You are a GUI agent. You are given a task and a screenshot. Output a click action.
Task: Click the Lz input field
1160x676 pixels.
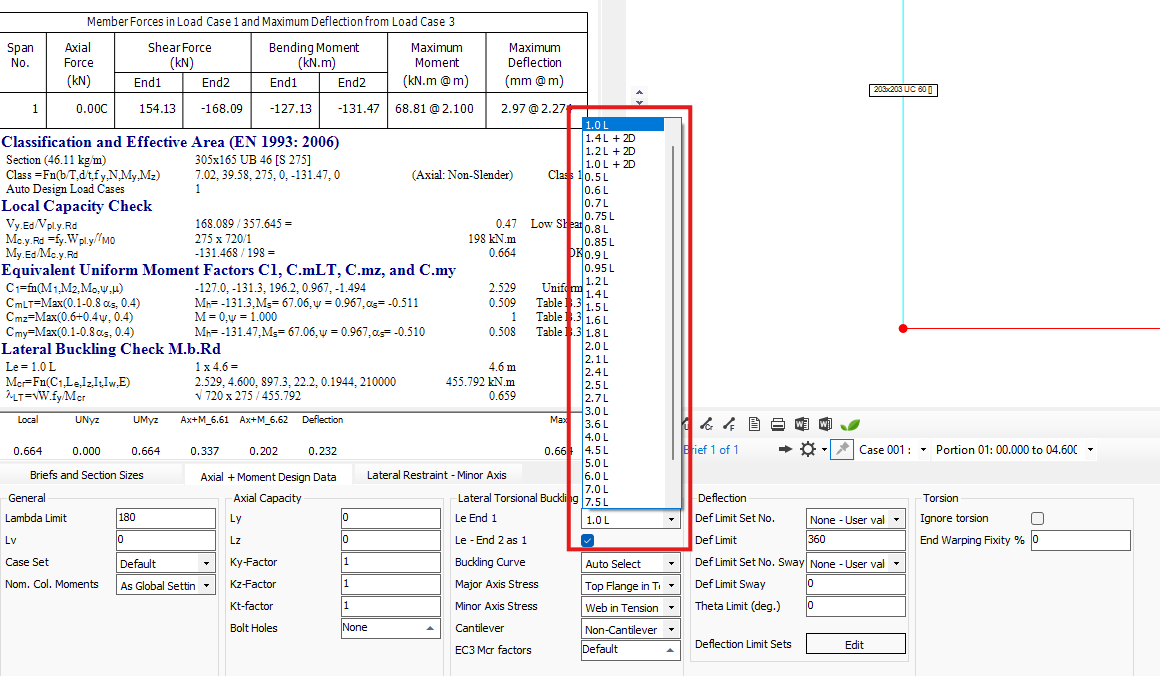click(391, 540)
